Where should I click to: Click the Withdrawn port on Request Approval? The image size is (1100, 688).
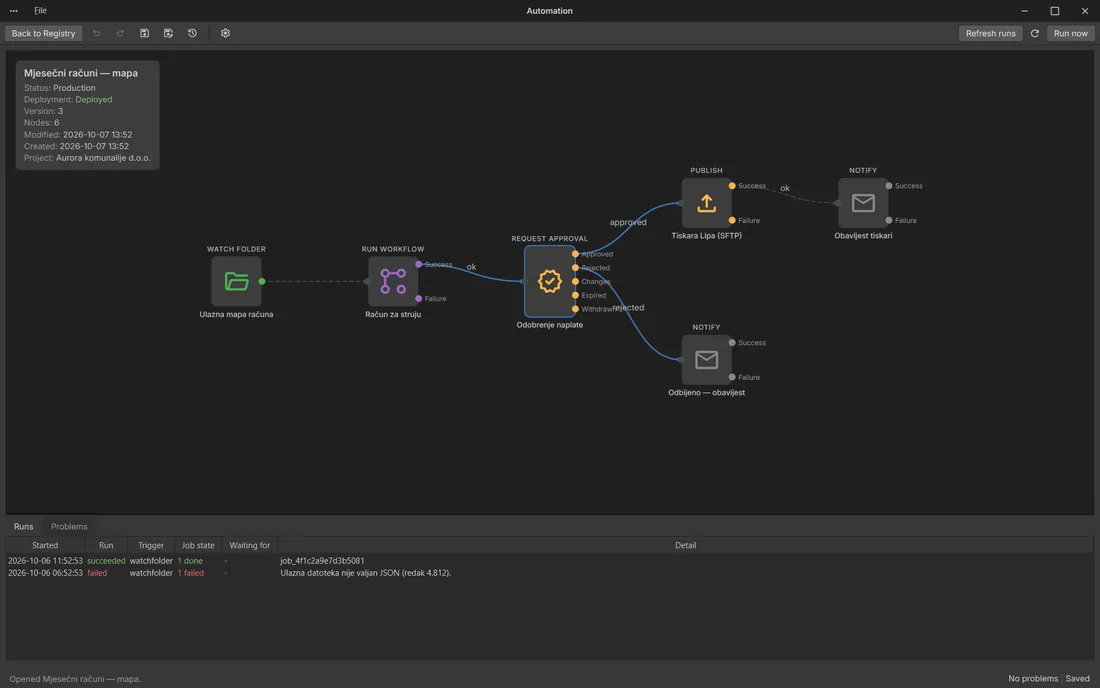pos(575,309)
